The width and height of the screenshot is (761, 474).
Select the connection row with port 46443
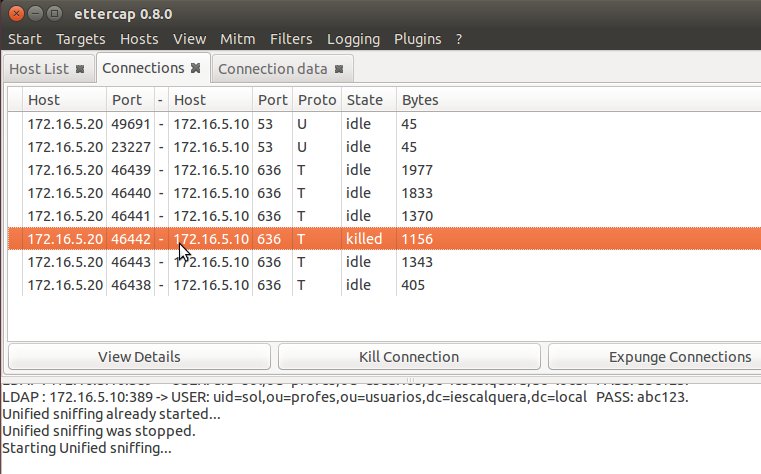[384, 262]
